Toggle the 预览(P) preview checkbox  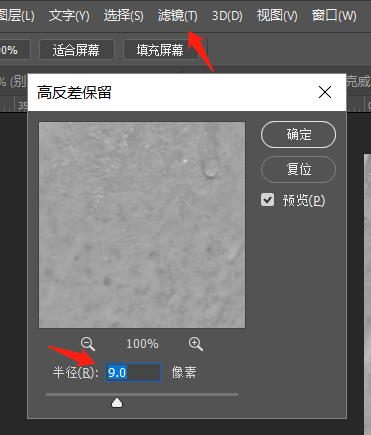[x=267, y=200]
